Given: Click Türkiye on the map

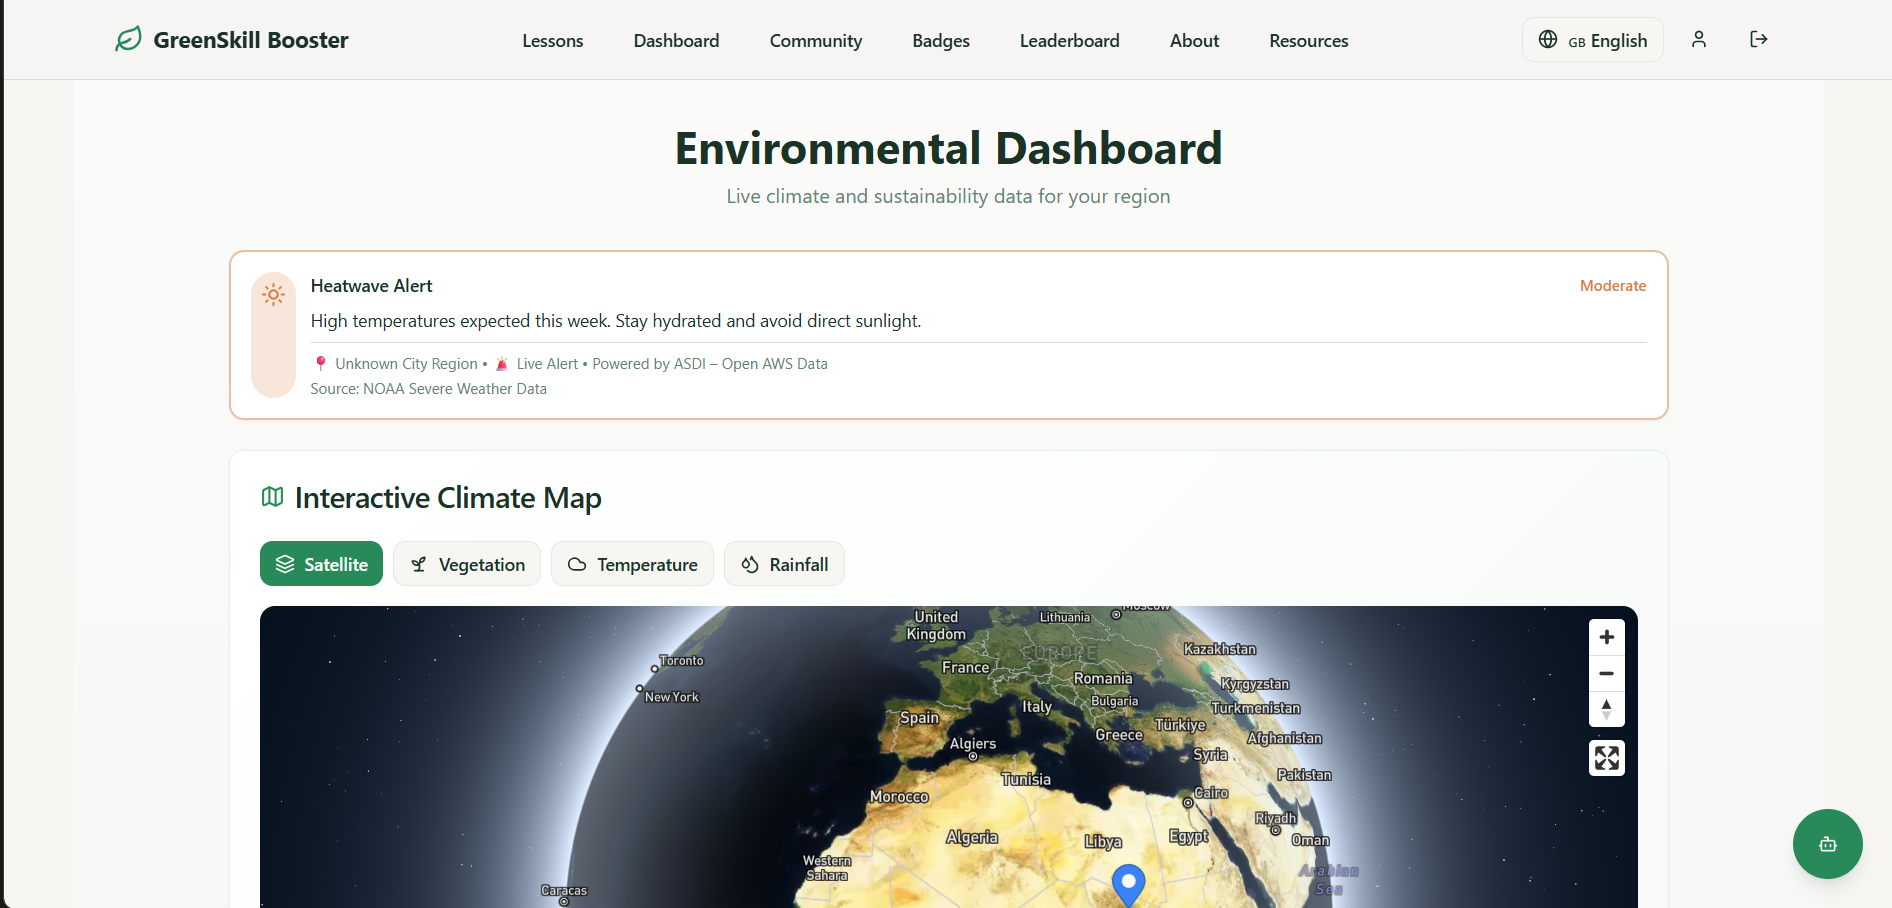Looking at the screenshot, I should pos(1180,724).
